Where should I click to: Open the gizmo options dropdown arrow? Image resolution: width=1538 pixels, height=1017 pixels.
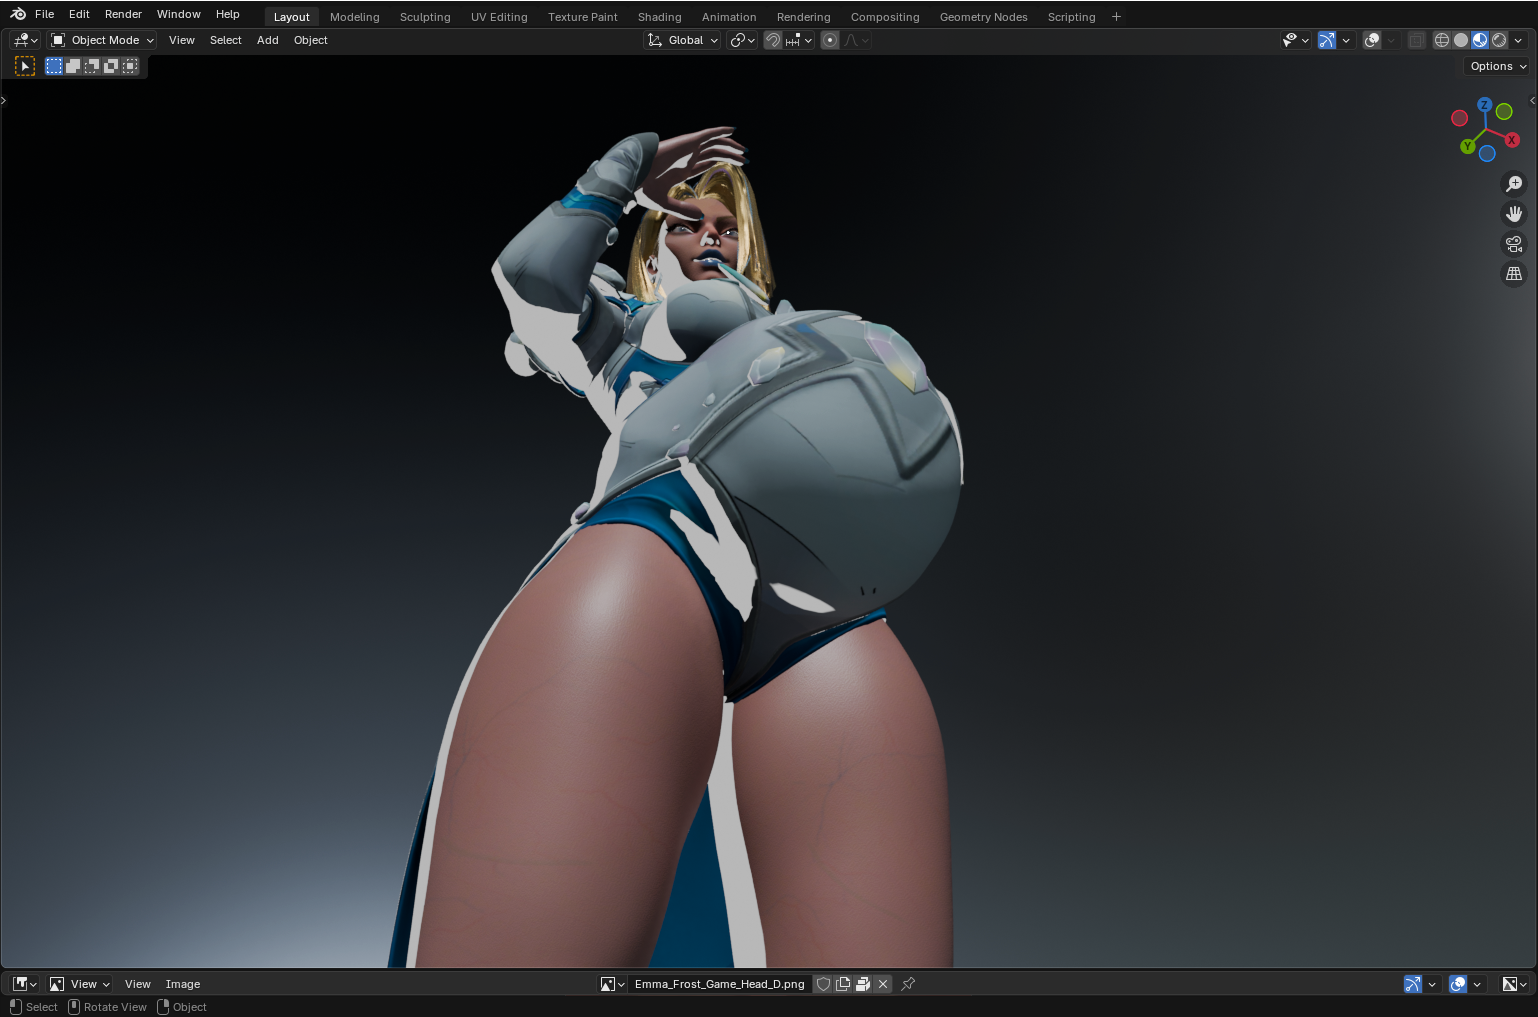1346,40
